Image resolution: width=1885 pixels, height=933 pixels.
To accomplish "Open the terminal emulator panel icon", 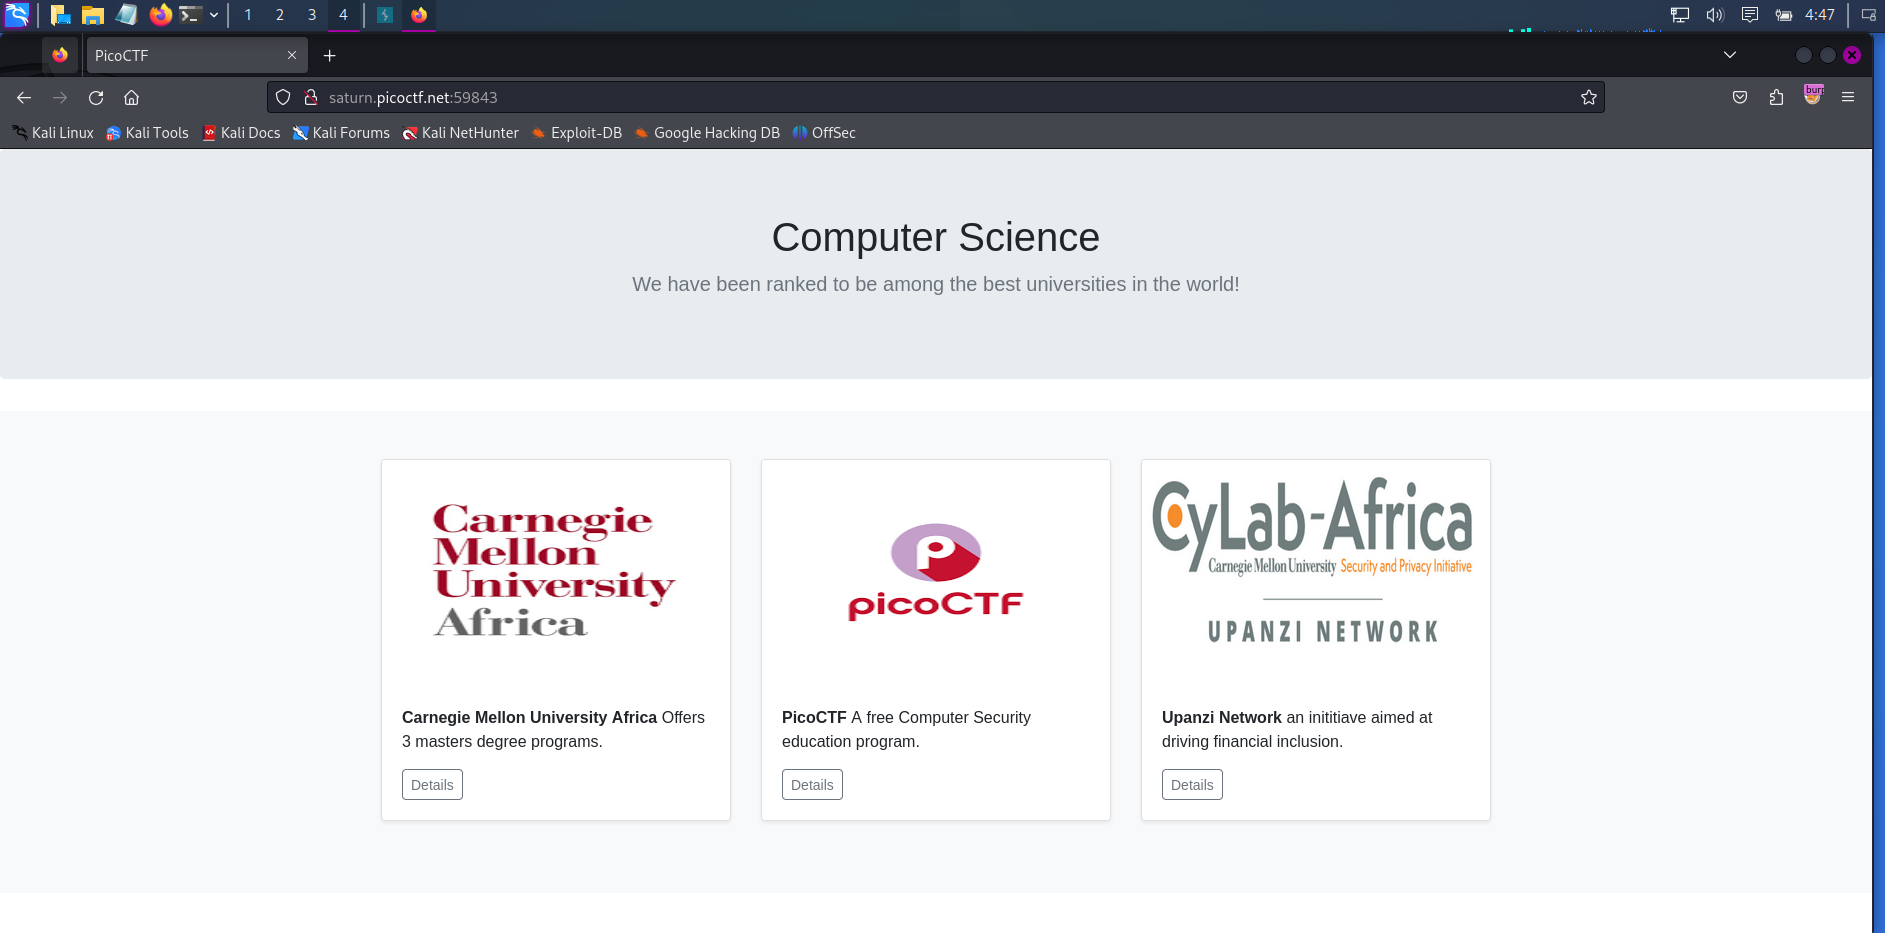I will pos(191,14).
